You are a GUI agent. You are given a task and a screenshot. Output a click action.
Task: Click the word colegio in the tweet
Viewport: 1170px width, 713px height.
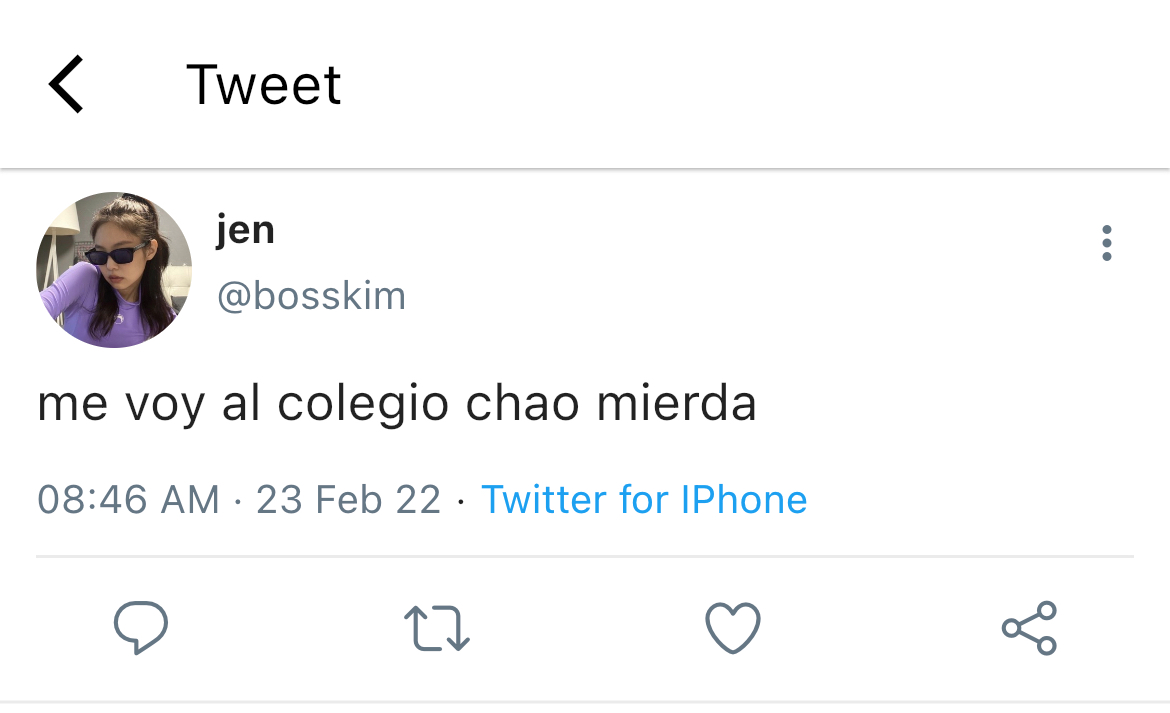coord(363,405)
